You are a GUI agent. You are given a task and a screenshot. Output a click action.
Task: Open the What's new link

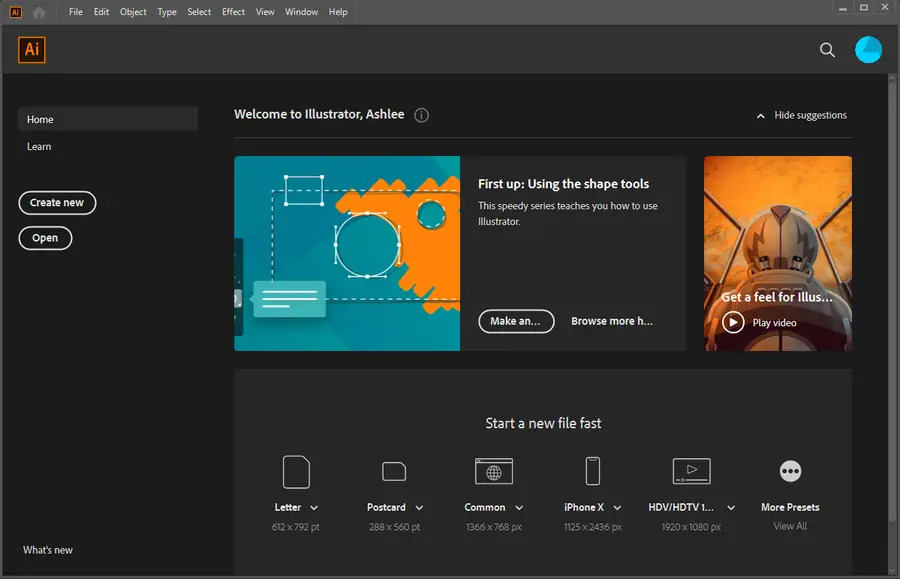[x=48, y=550]
